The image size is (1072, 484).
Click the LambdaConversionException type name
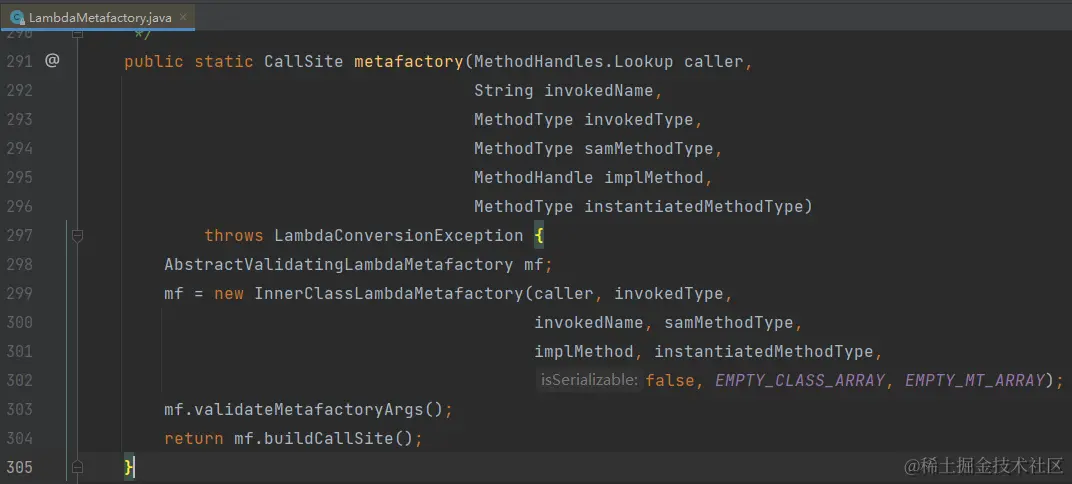pyautogui.click(x=399, y=236)
